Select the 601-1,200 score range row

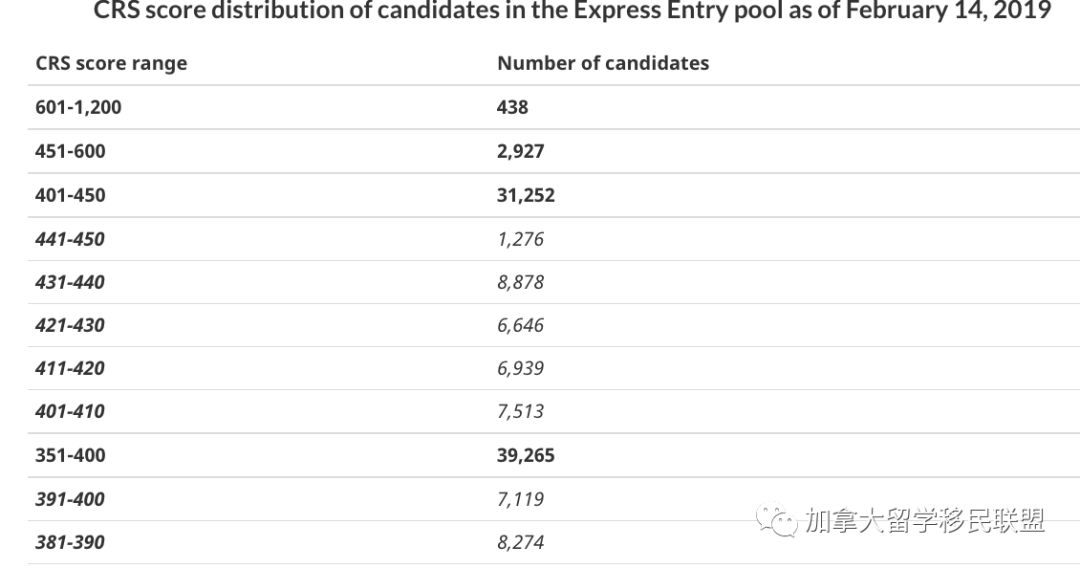[554, 107]
